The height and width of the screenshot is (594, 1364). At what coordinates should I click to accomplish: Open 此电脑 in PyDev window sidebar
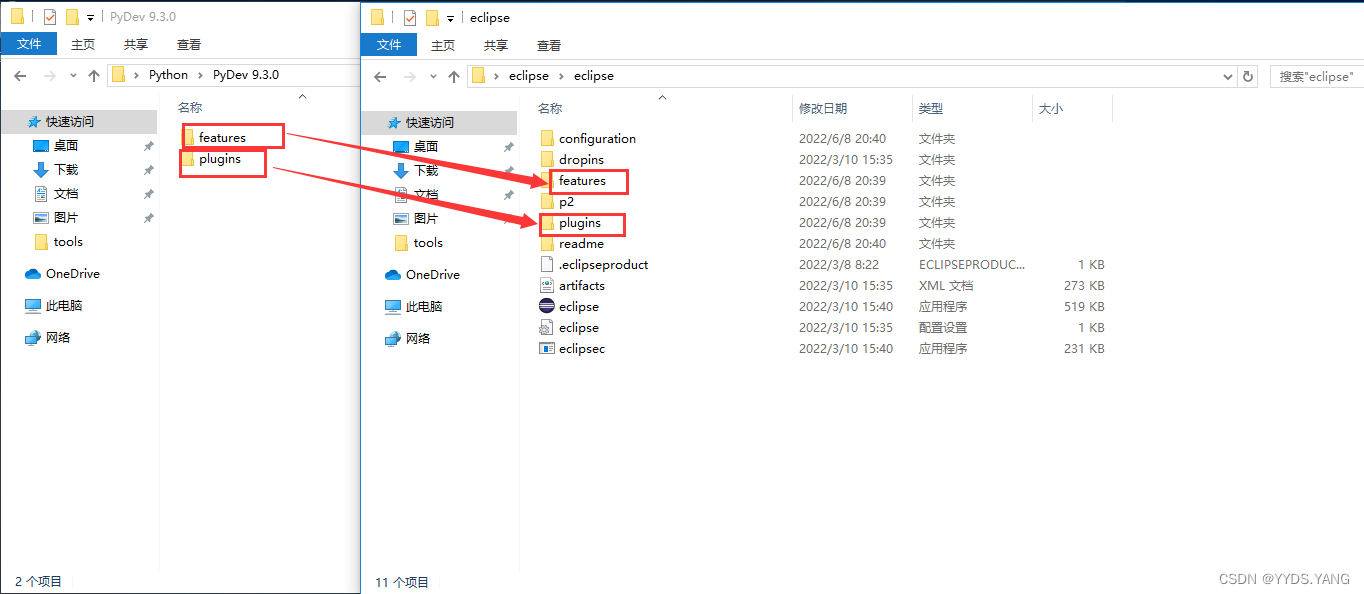pyautogui.click(x=66, y=305)
